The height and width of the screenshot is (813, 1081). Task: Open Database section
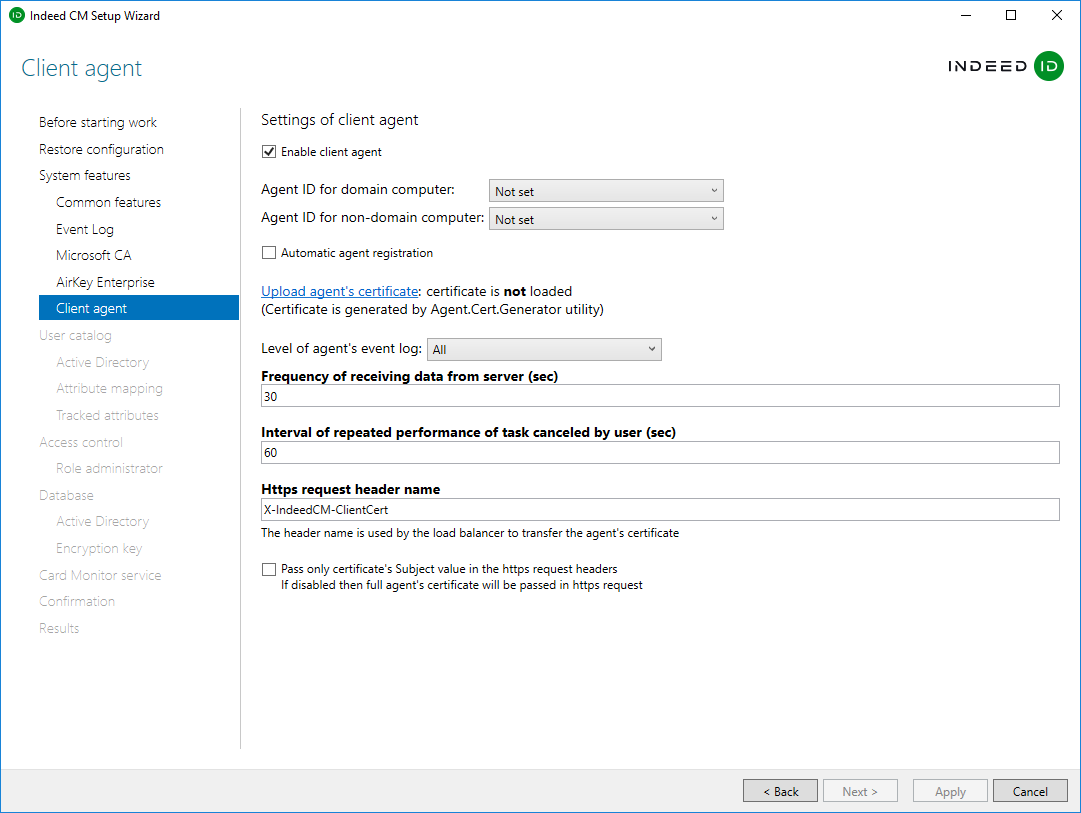[66, 495]
